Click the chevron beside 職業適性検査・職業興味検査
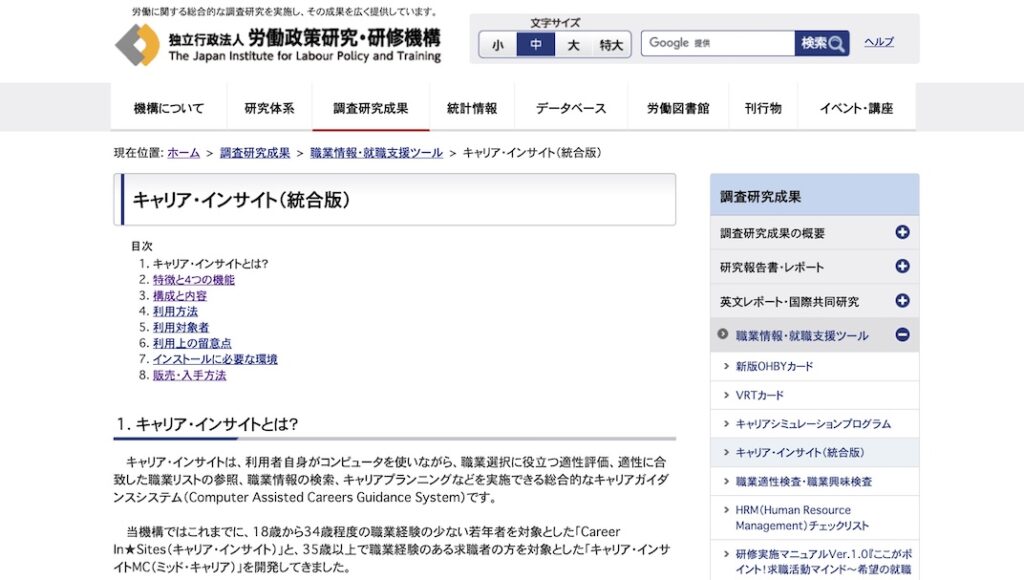This screenshot has height=580, width=1024. coord(729,482)
